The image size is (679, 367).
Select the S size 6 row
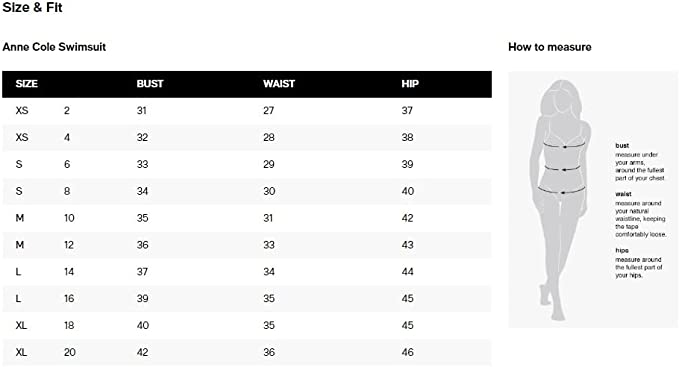(x=247, y=164)
